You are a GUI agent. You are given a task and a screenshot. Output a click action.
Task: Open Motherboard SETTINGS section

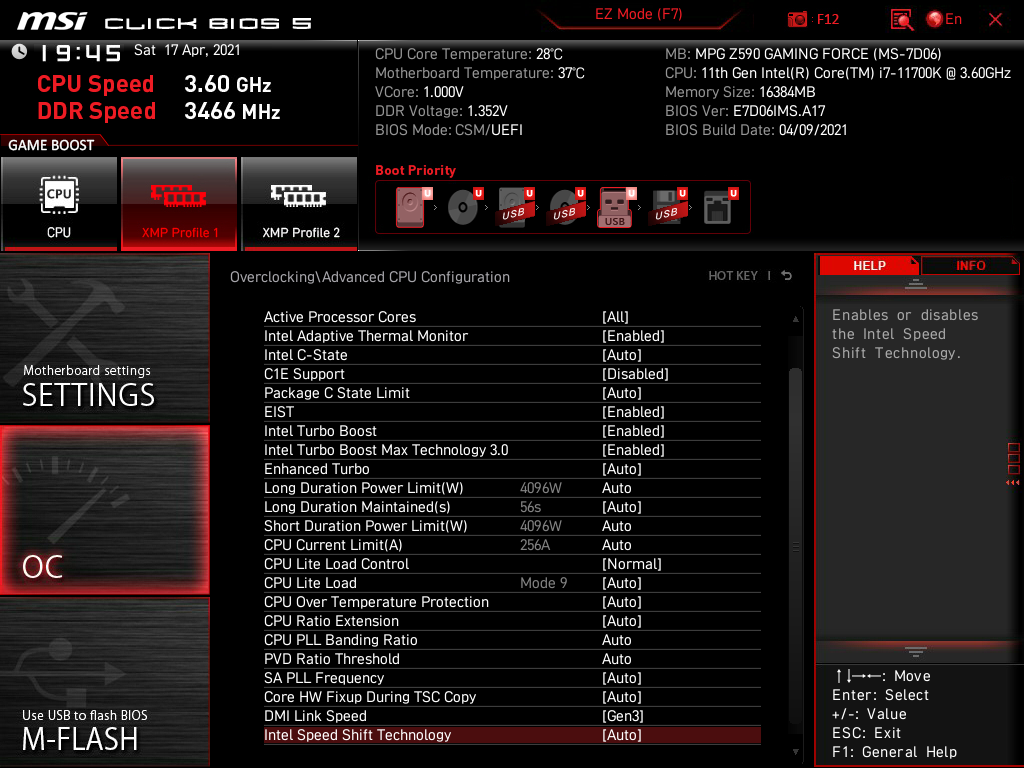point(104,338)
